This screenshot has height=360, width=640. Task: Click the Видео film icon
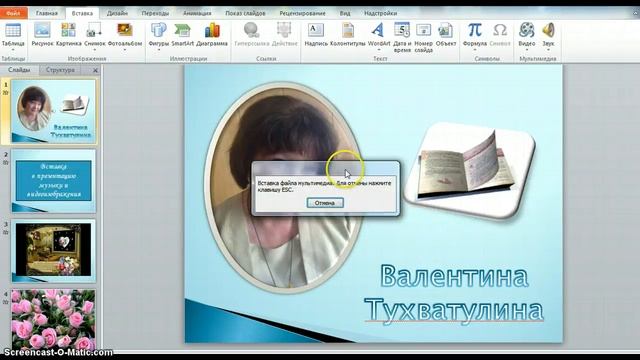tap(527, 30)
